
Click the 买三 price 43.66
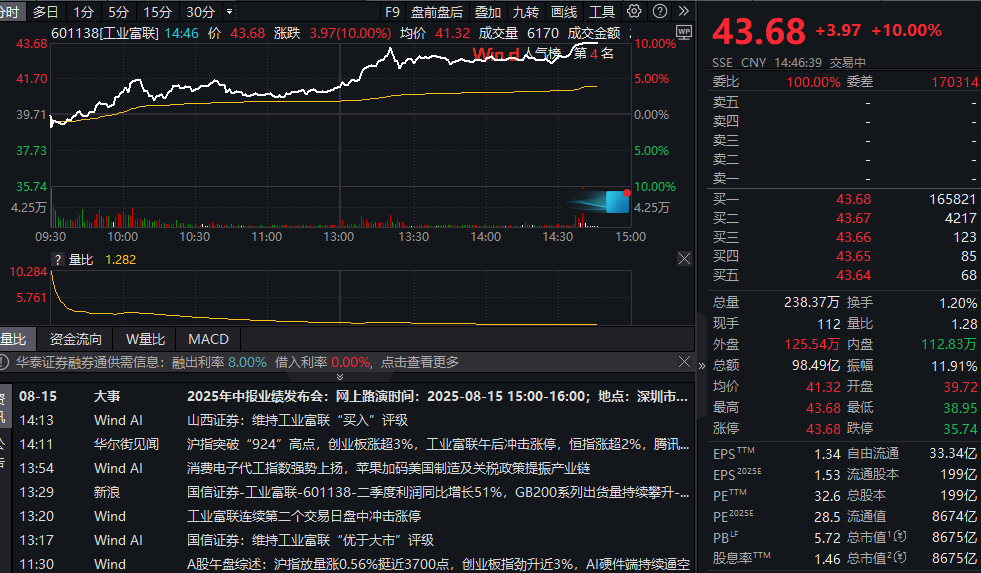point(853,237)
